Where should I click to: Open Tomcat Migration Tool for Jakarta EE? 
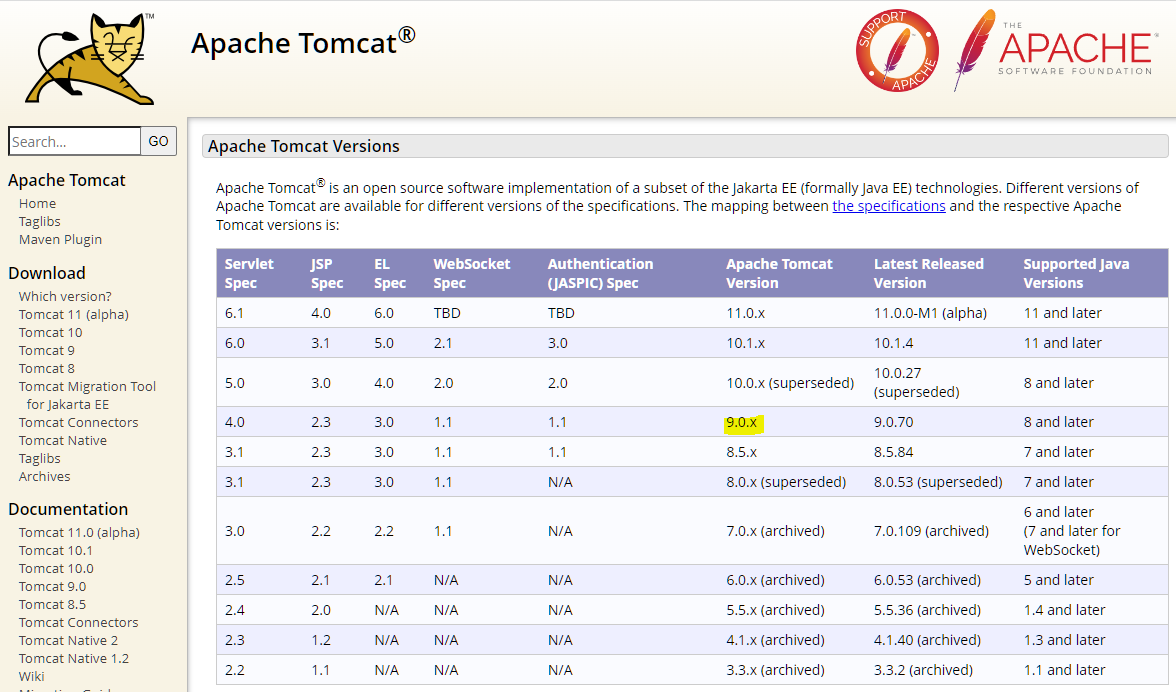pyautogui.click(x=87, y=395)
